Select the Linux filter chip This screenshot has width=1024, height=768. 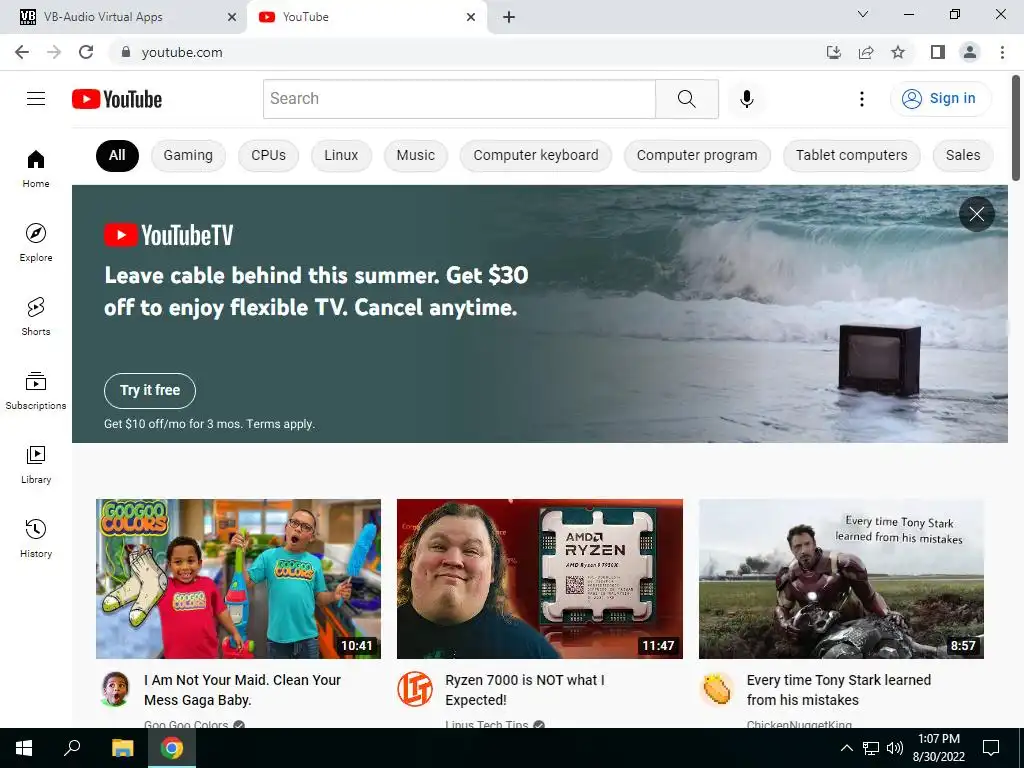[341, 155]
